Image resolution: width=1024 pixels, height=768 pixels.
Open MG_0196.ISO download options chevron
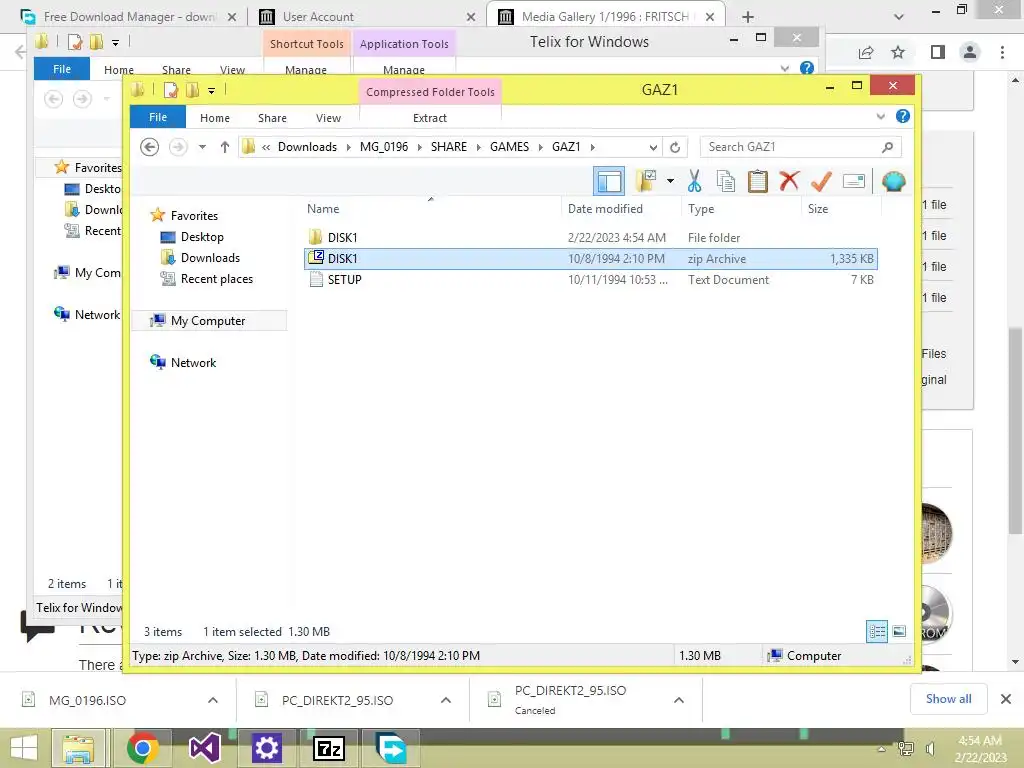click(213, 700)
